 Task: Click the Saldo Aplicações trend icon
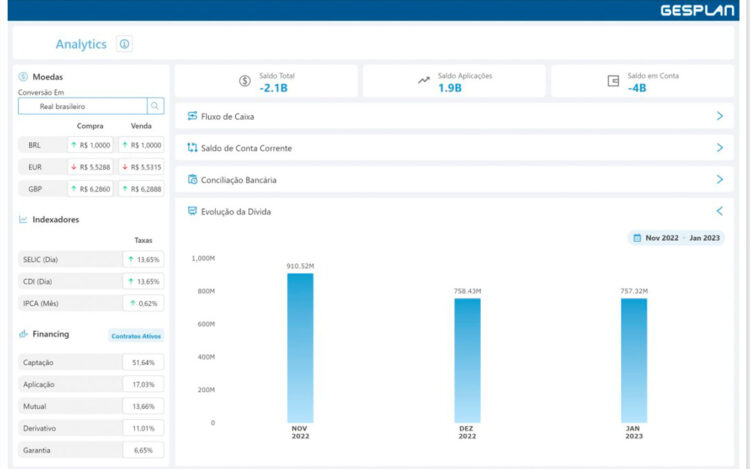tap(424, 81)
